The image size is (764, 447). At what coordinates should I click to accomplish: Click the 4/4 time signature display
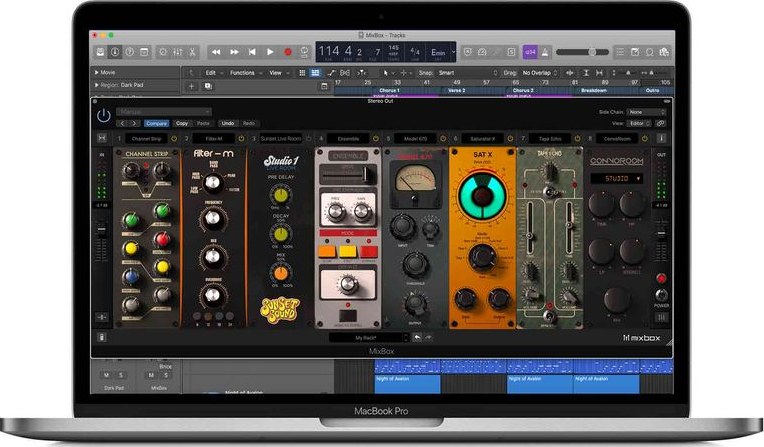tap(415, 52)
